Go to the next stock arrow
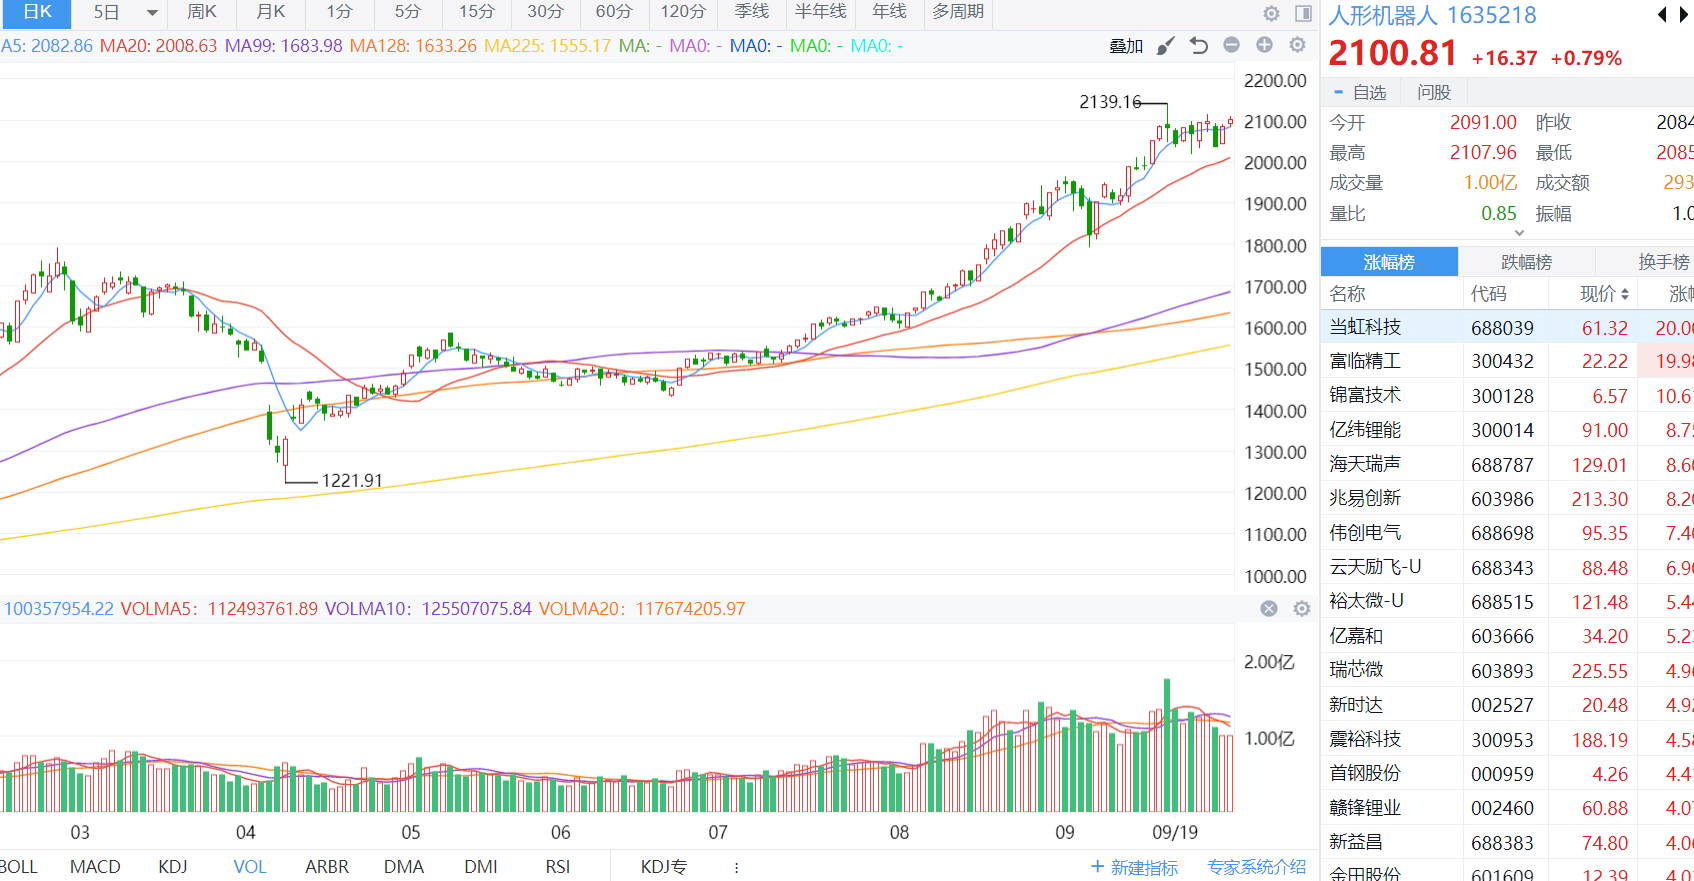Viewport: 1694px width, 881px height. pos(1684,15)
